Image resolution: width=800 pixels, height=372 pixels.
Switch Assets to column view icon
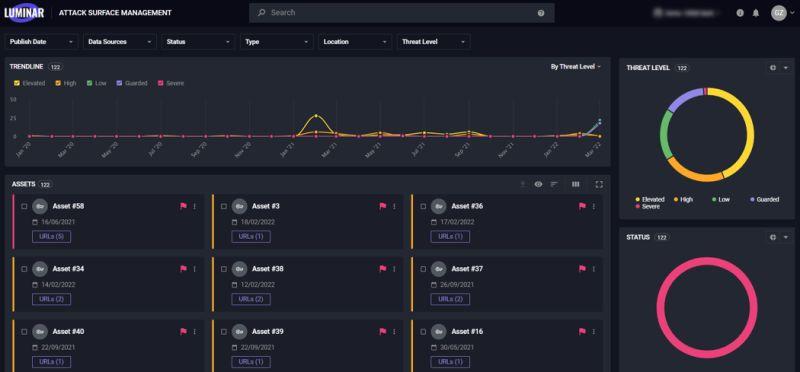click(576, 184)
